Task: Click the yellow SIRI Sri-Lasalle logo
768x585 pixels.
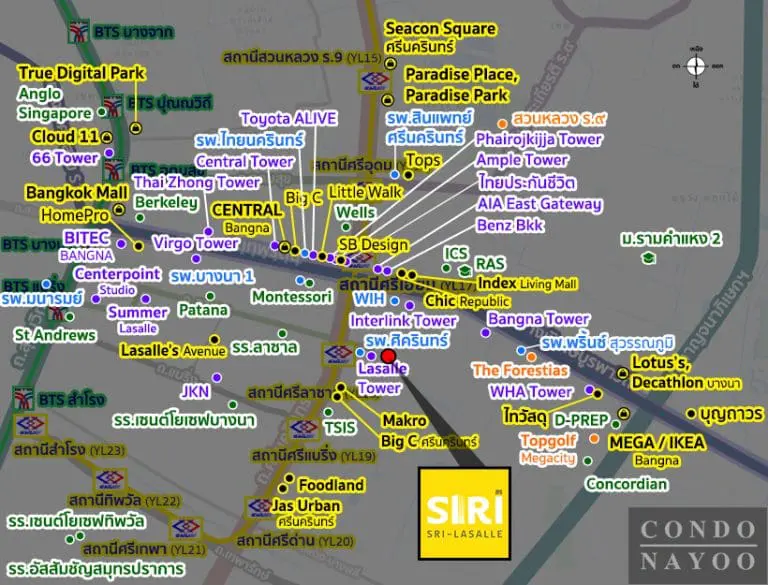Action: pos(464,513)
